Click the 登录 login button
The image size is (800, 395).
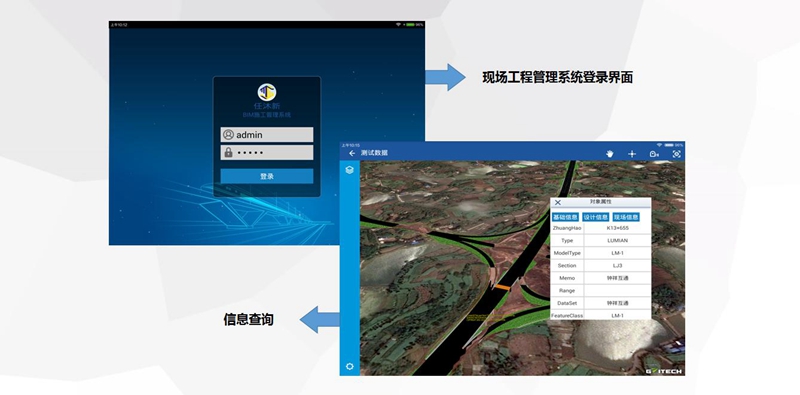point(267,176)
